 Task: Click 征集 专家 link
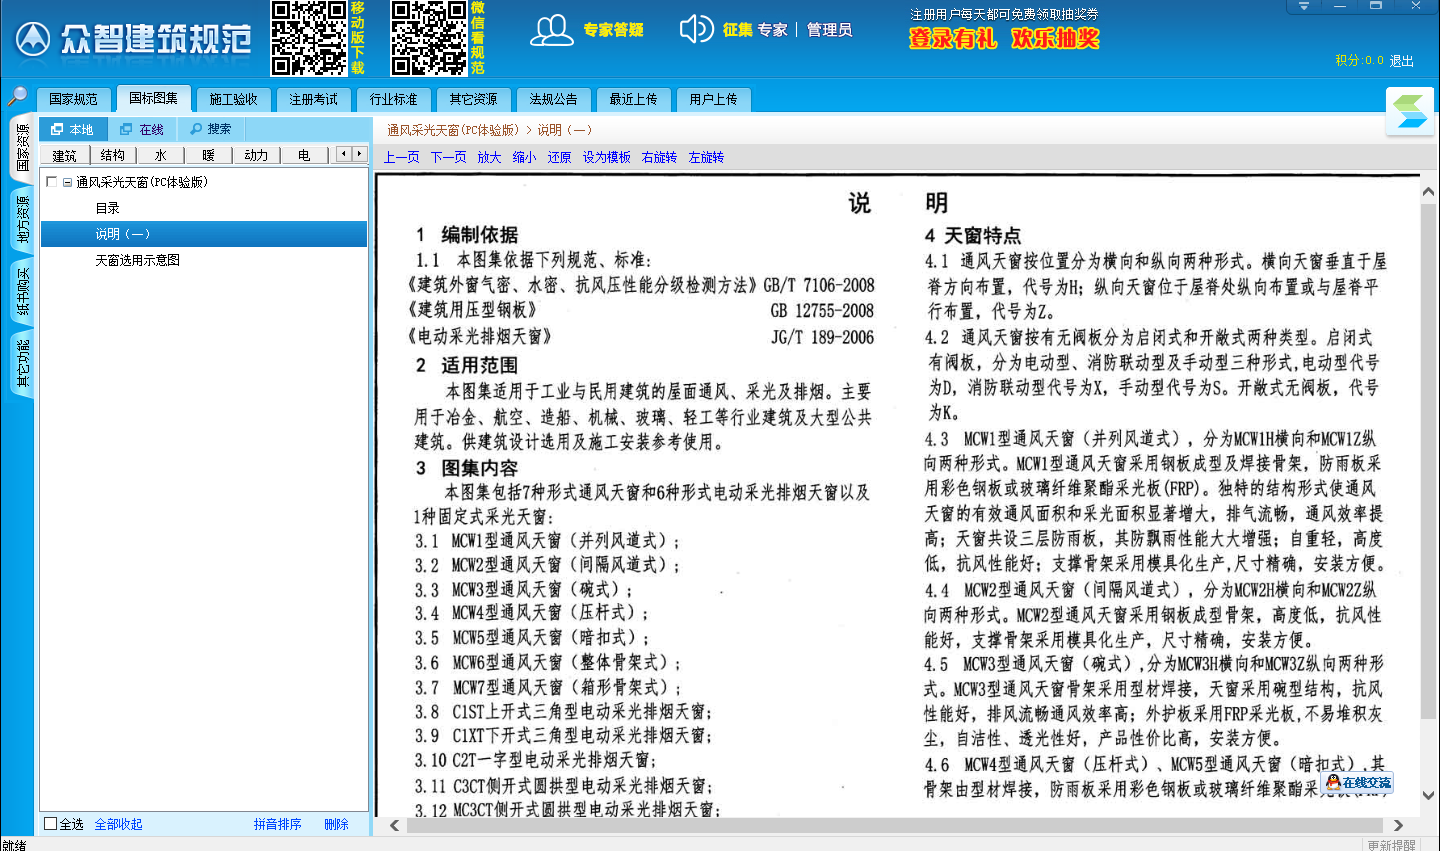755,30
